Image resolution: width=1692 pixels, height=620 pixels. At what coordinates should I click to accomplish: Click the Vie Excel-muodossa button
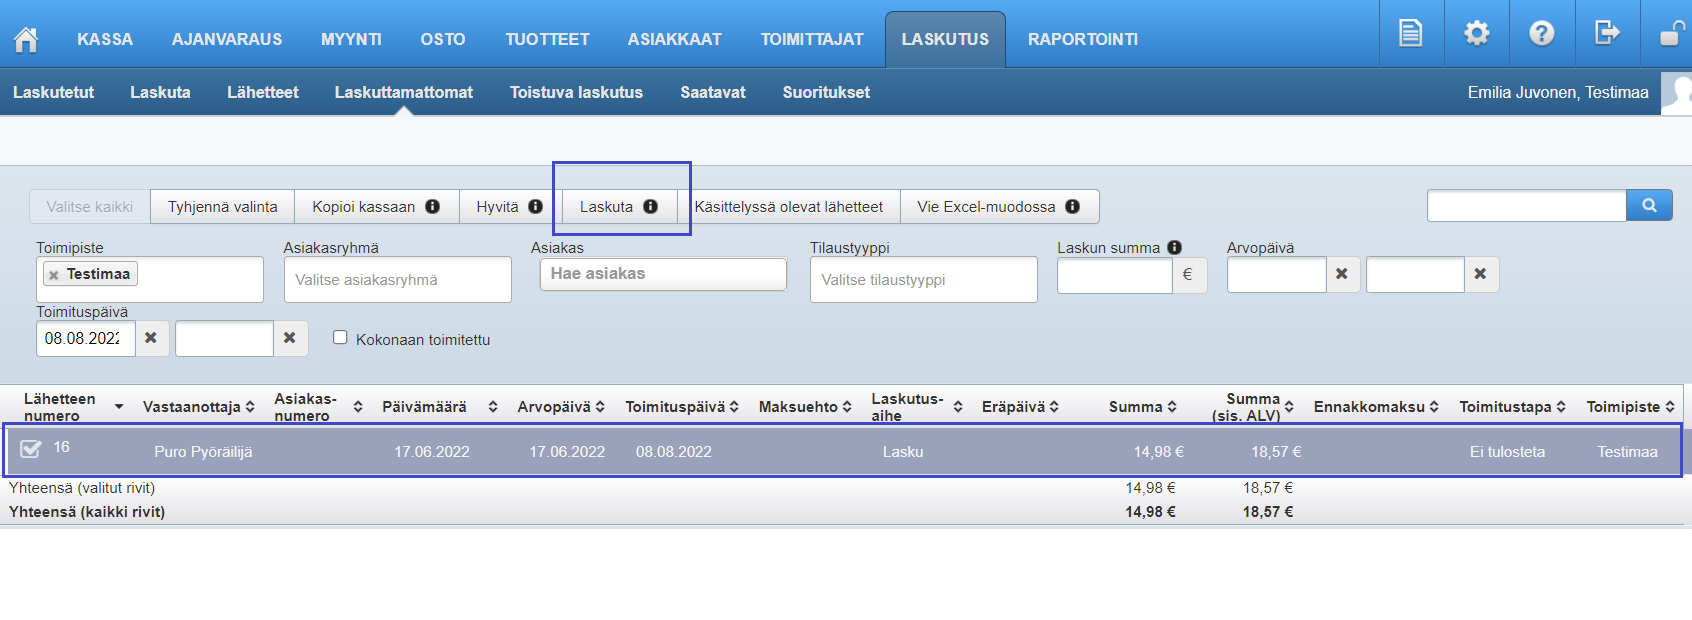coord(997,207)
